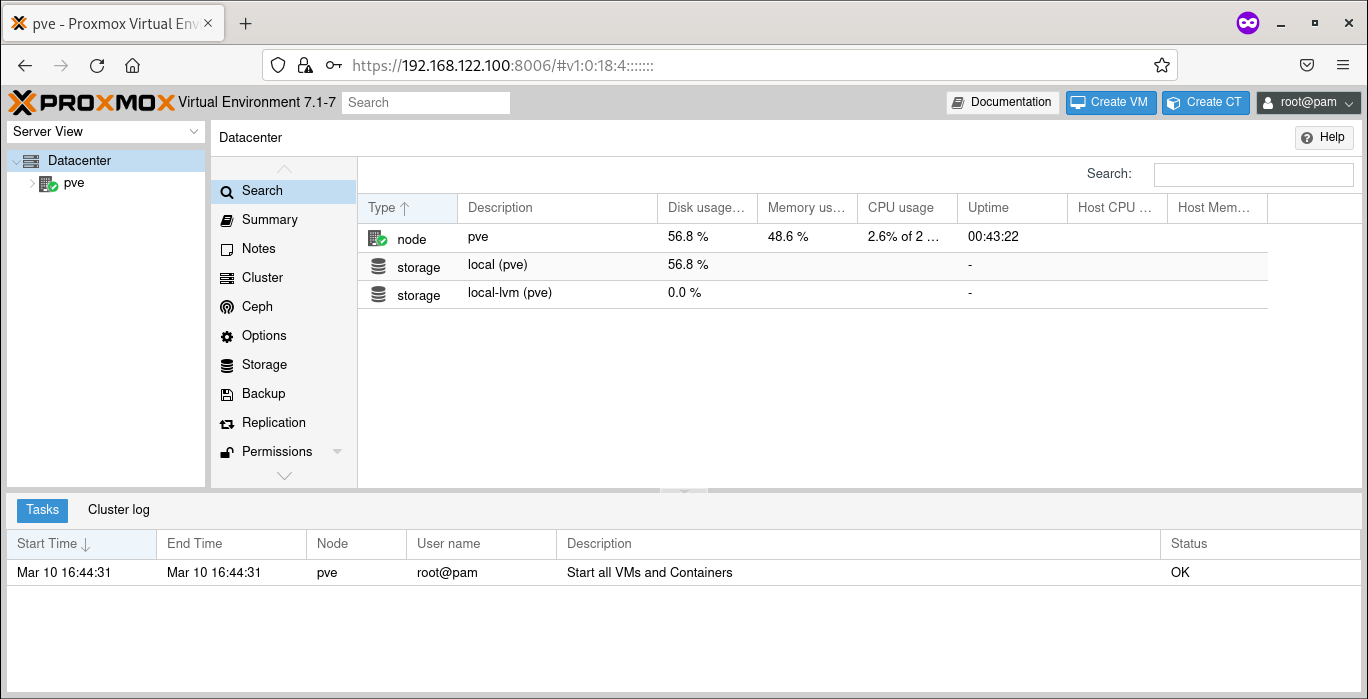Sort by the Description column header

tap(557, 208)
